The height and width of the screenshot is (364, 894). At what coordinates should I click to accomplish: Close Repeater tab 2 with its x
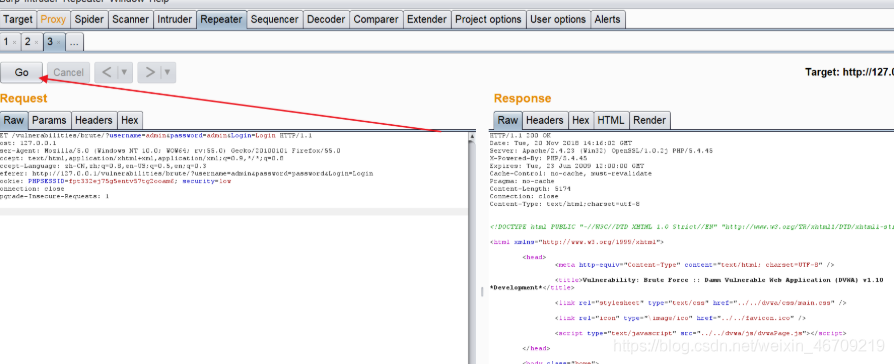click(36, 42)
